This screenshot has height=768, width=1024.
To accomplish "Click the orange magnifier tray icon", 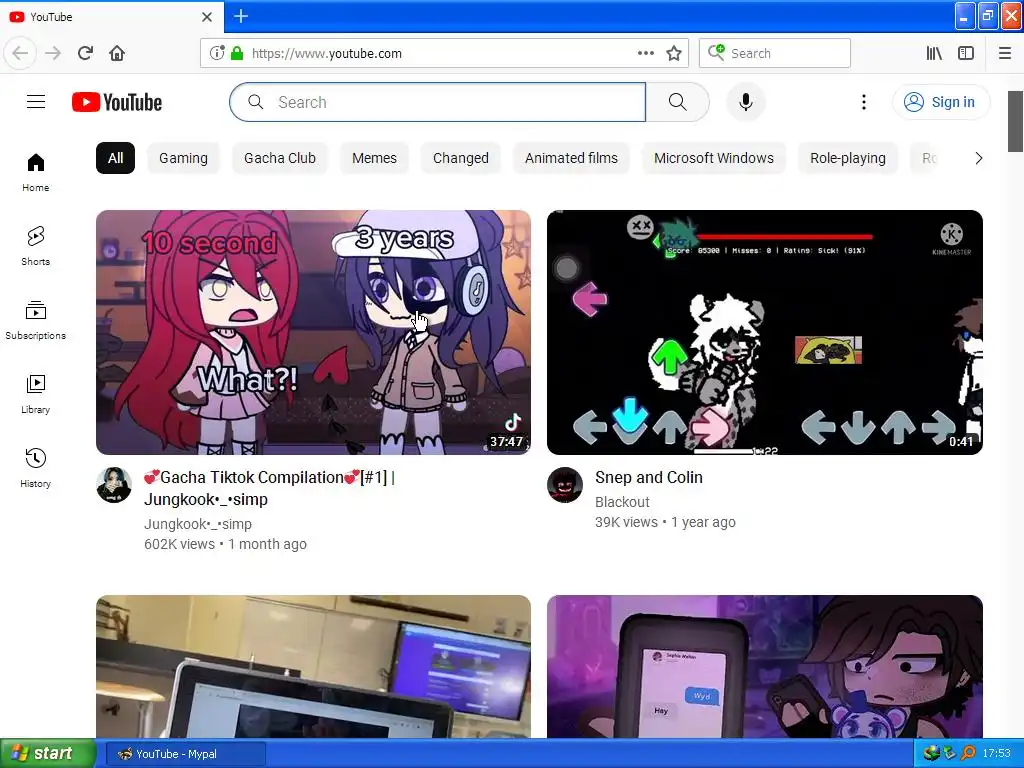I will (x=968, y=754).
